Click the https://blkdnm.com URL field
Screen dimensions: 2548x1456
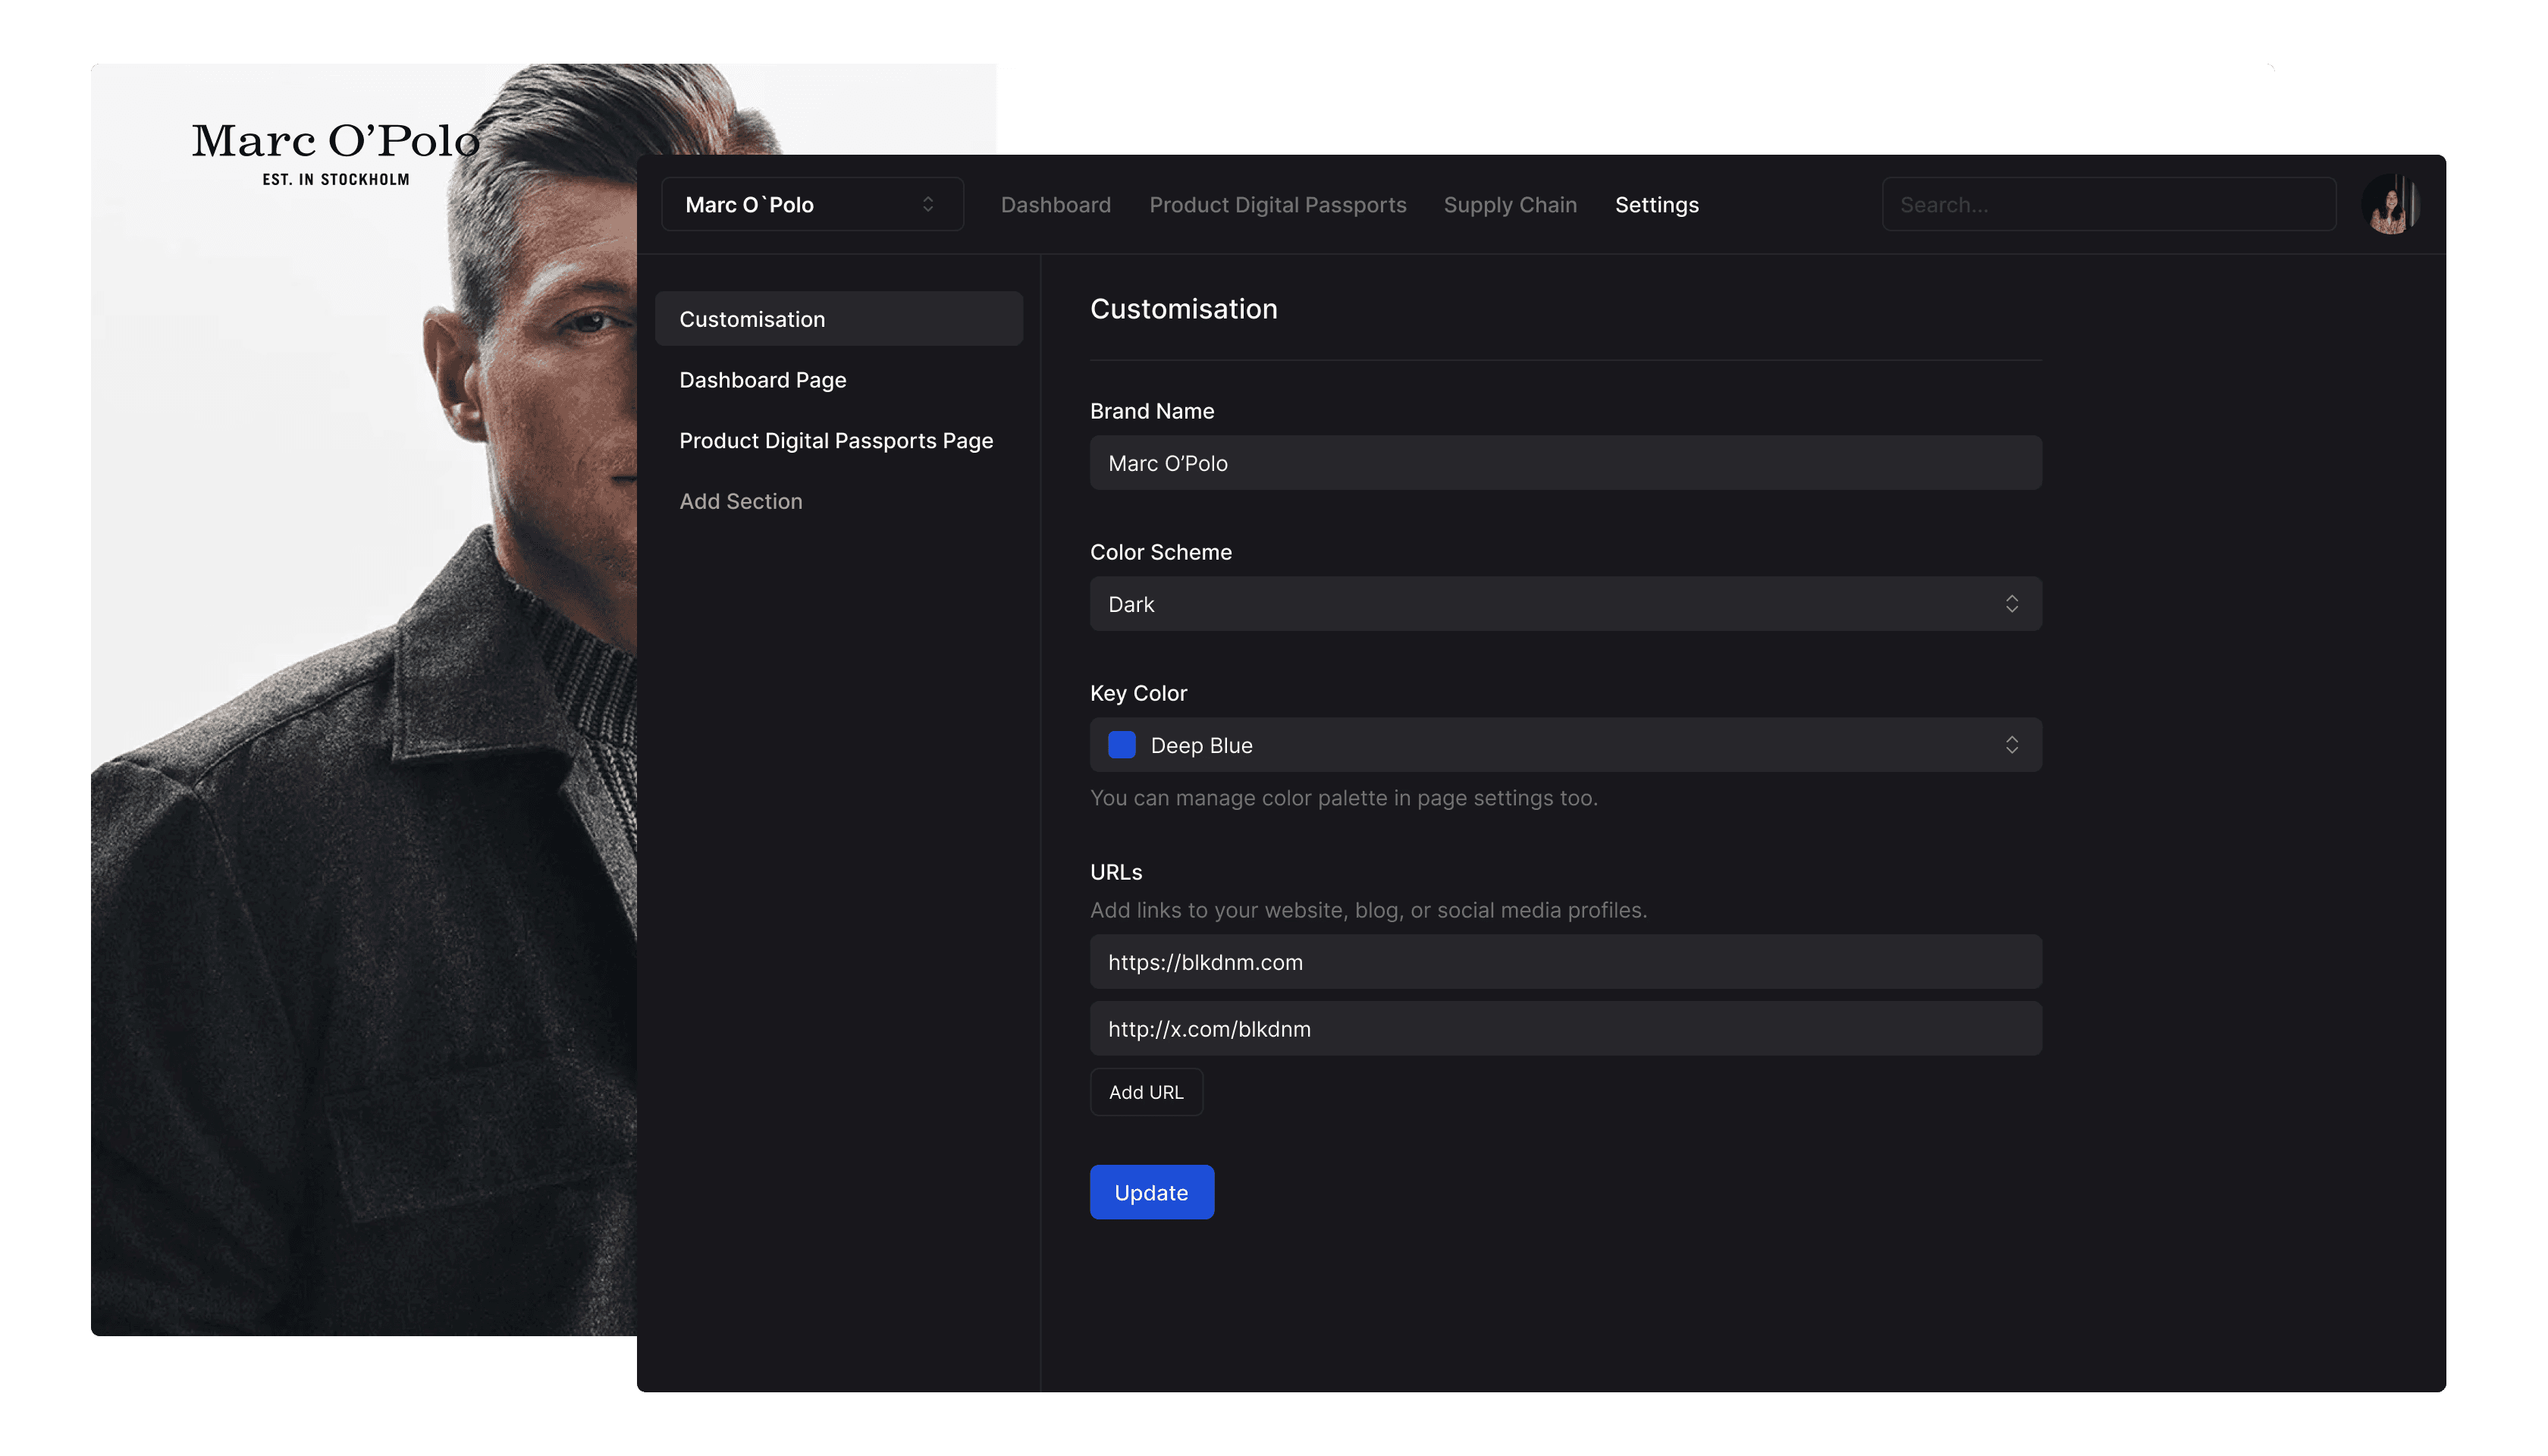coord(1565,962)
